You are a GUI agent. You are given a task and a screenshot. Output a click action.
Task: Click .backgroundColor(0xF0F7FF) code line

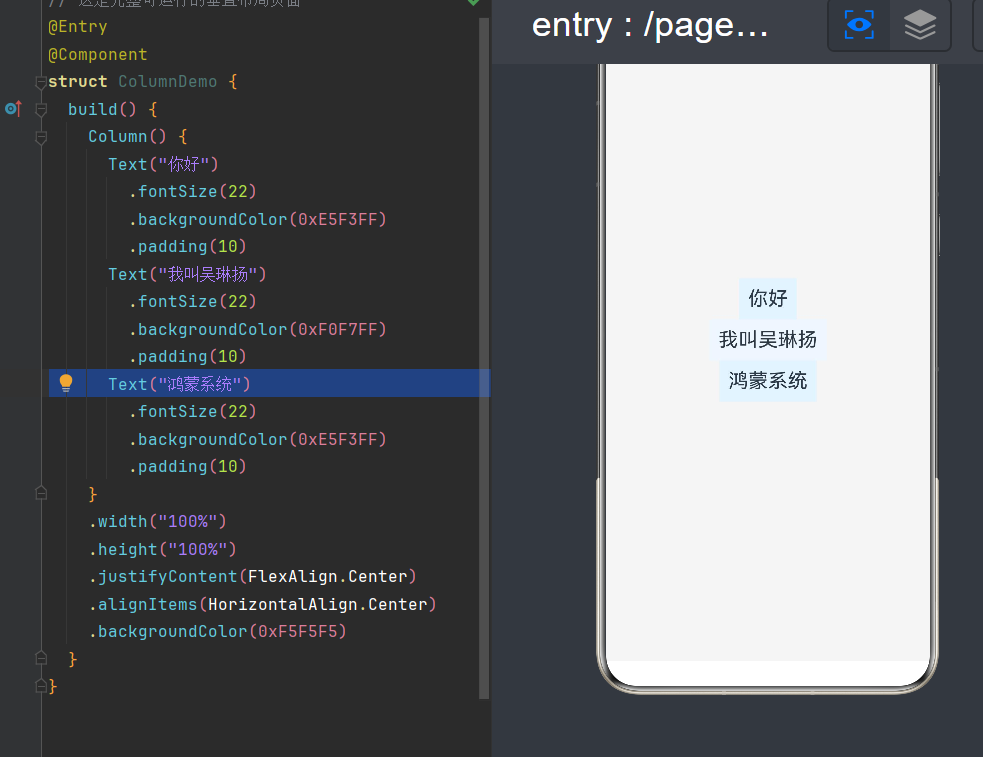coord(258,329)
